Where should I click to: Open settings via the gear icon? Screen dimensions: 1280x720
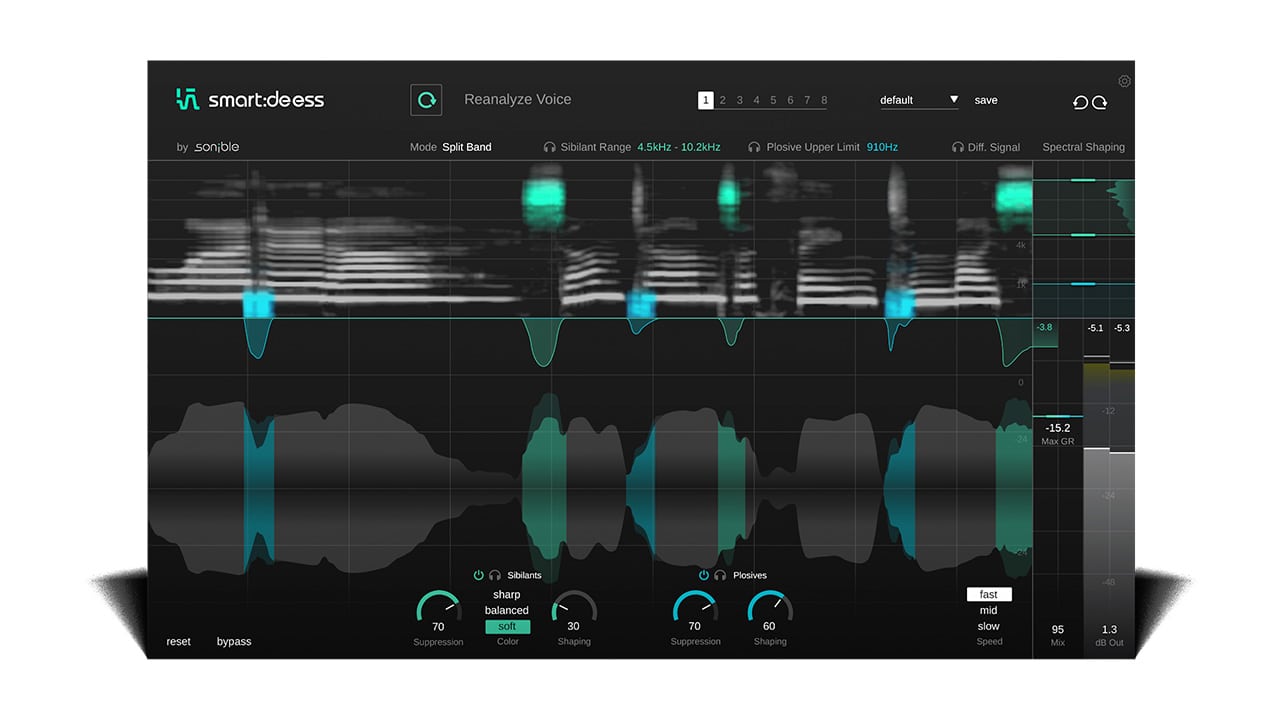pos(1124,81)
